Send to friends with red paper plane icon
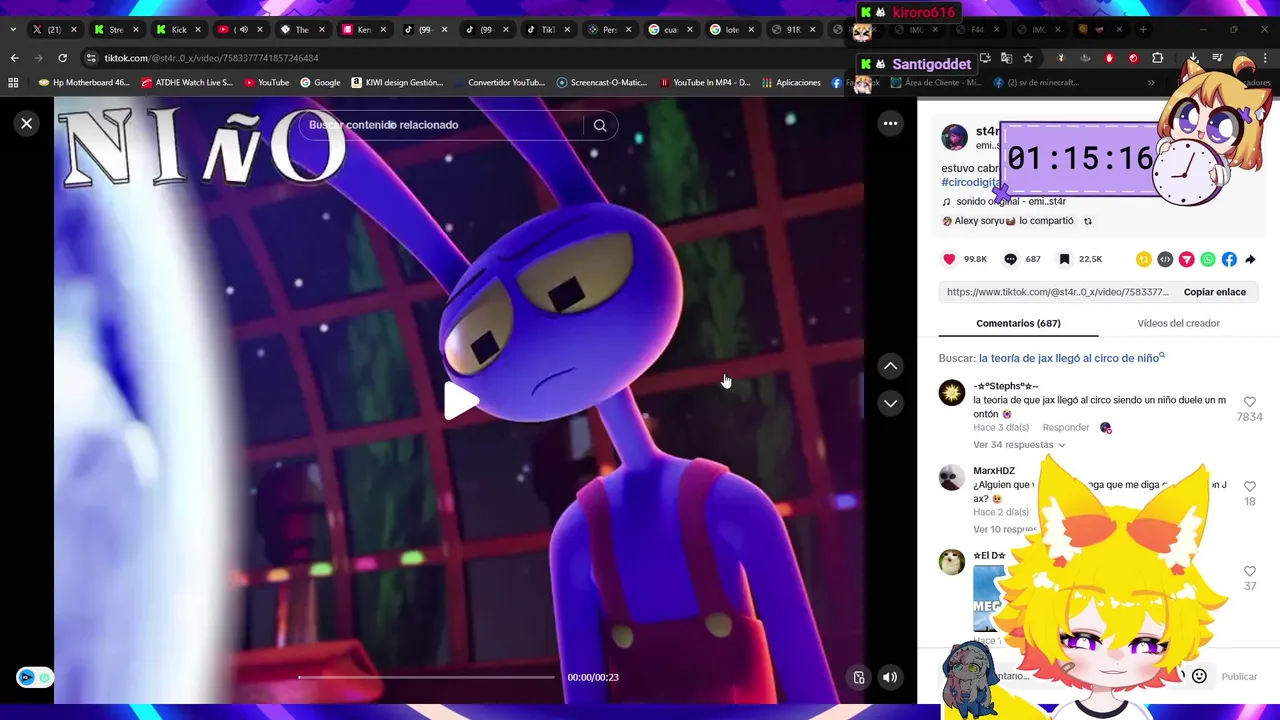This screenshot has height=720, width=1280. point(1186,259)
